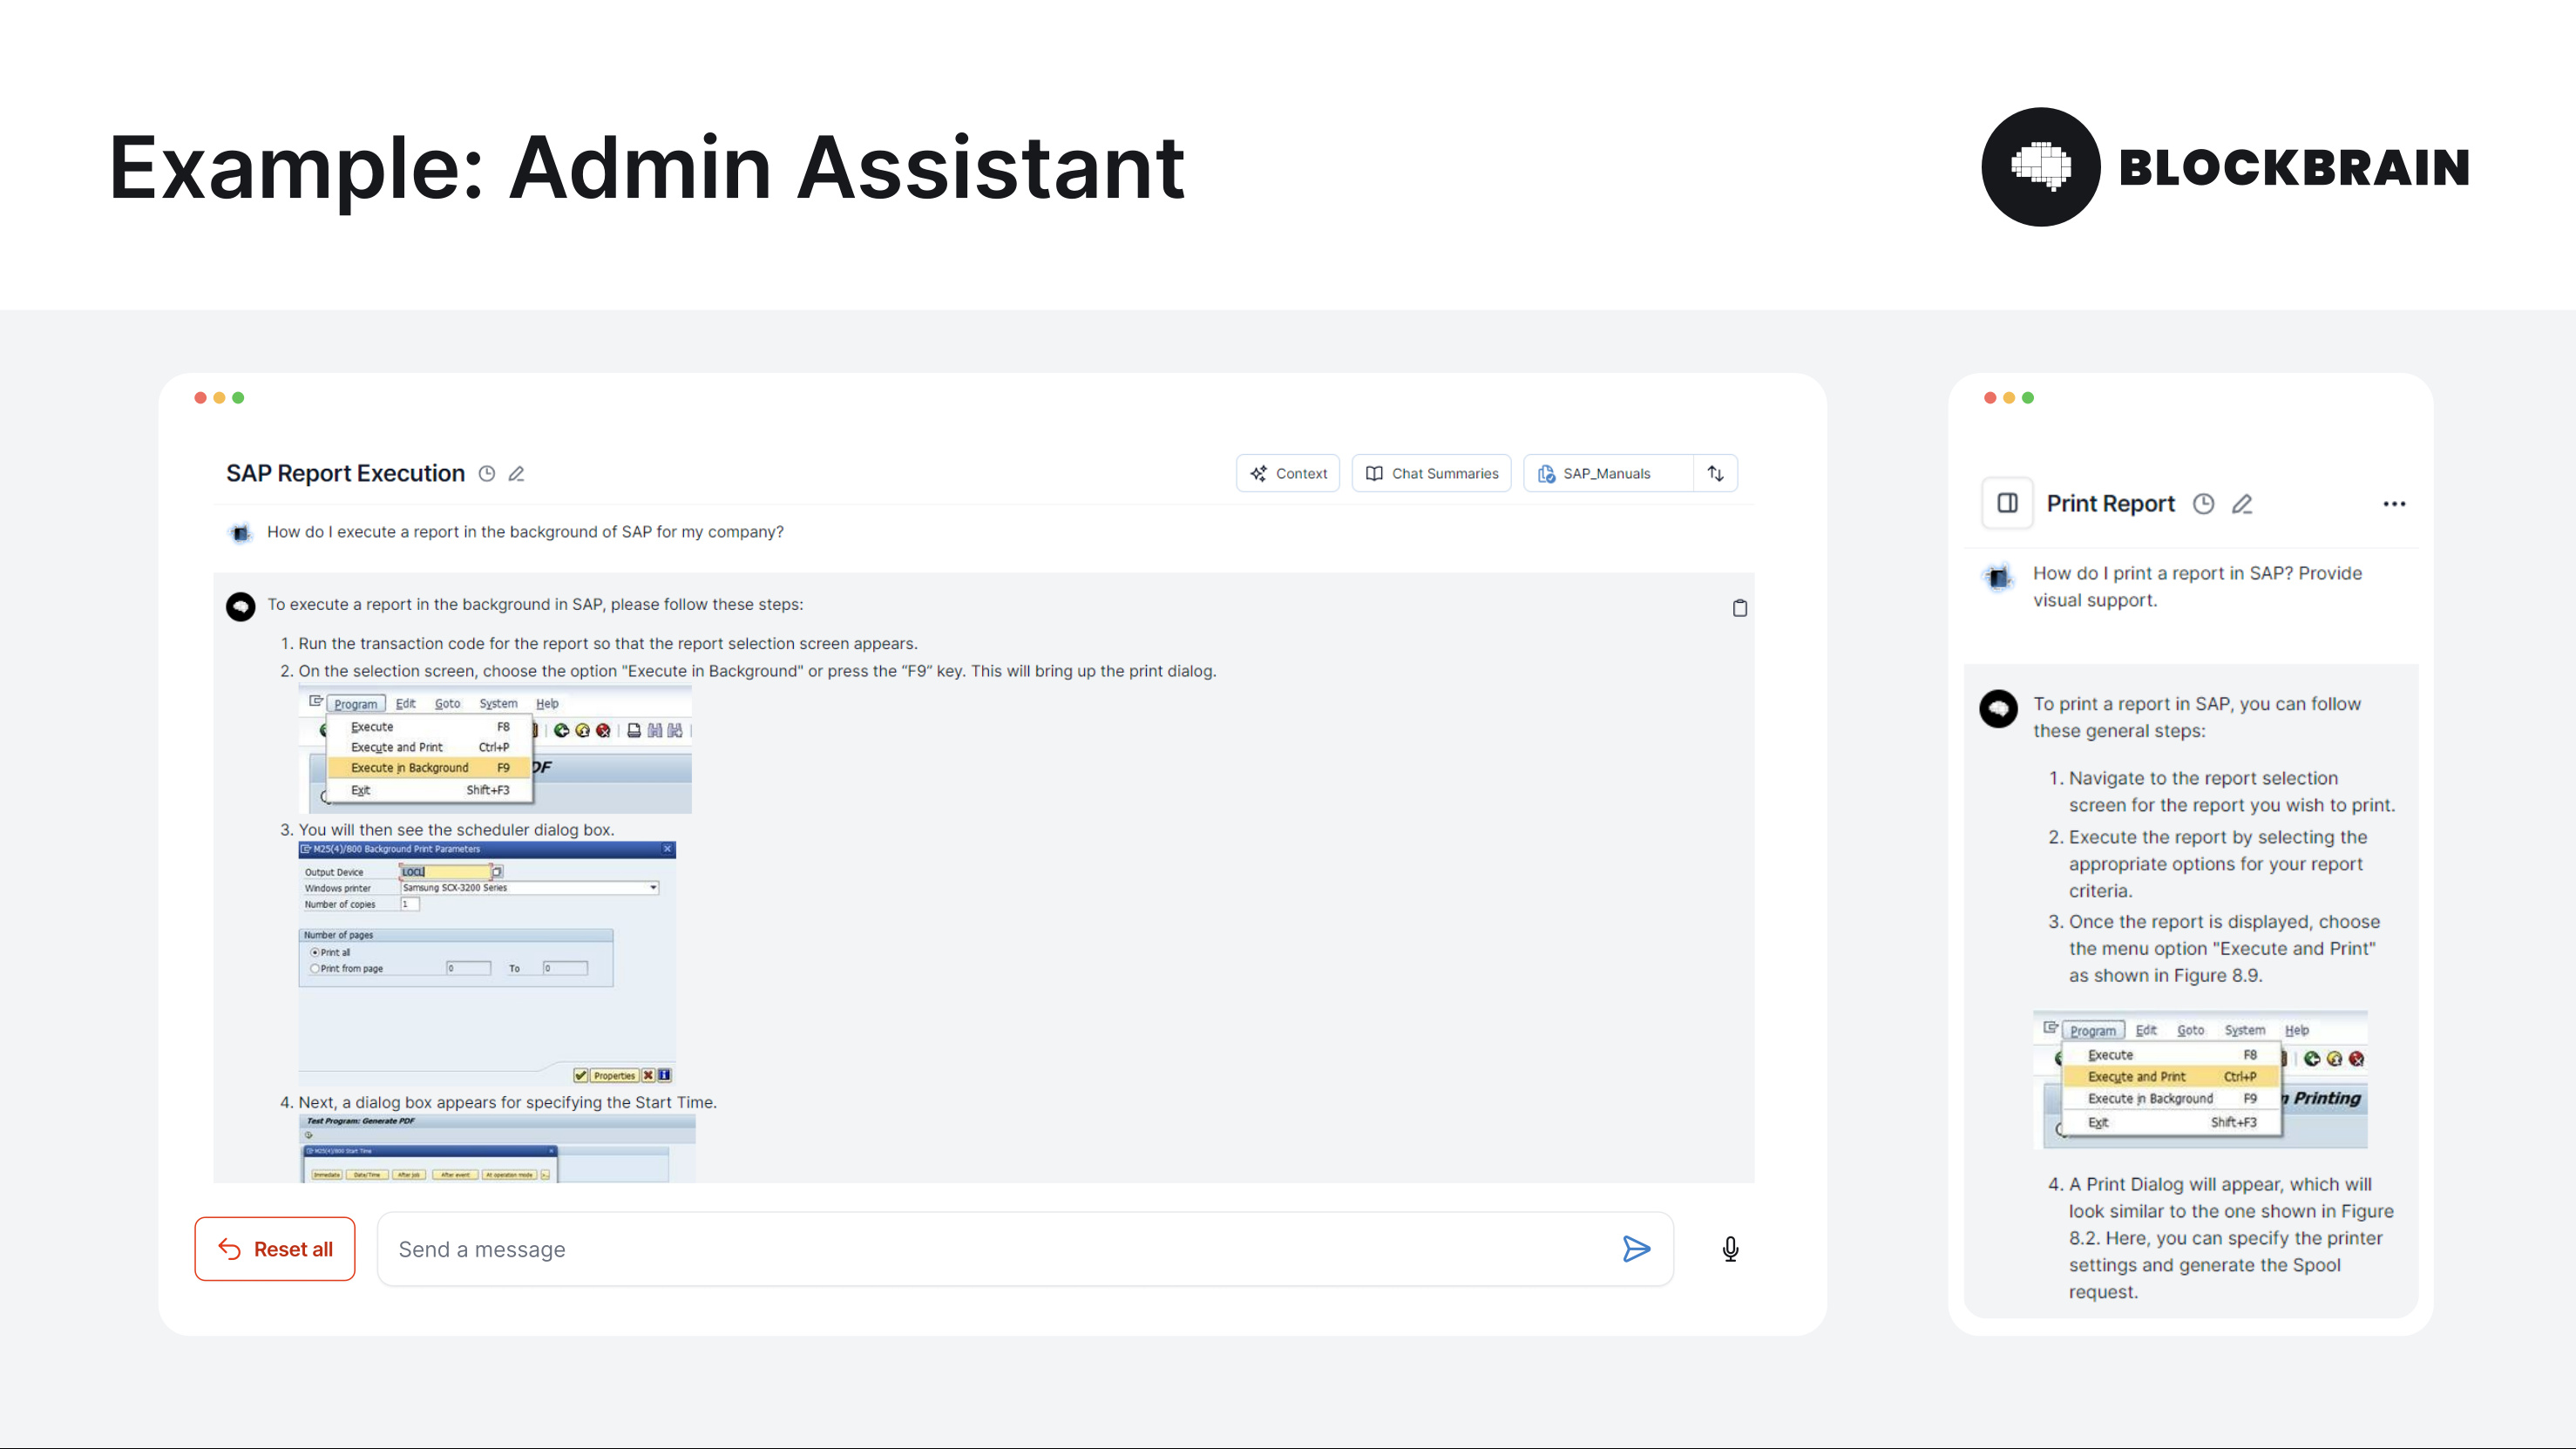Screen dimensions: 2576x1449
Task: Select the Print all radio button in screenshot
Action: [x=315, y=952]
